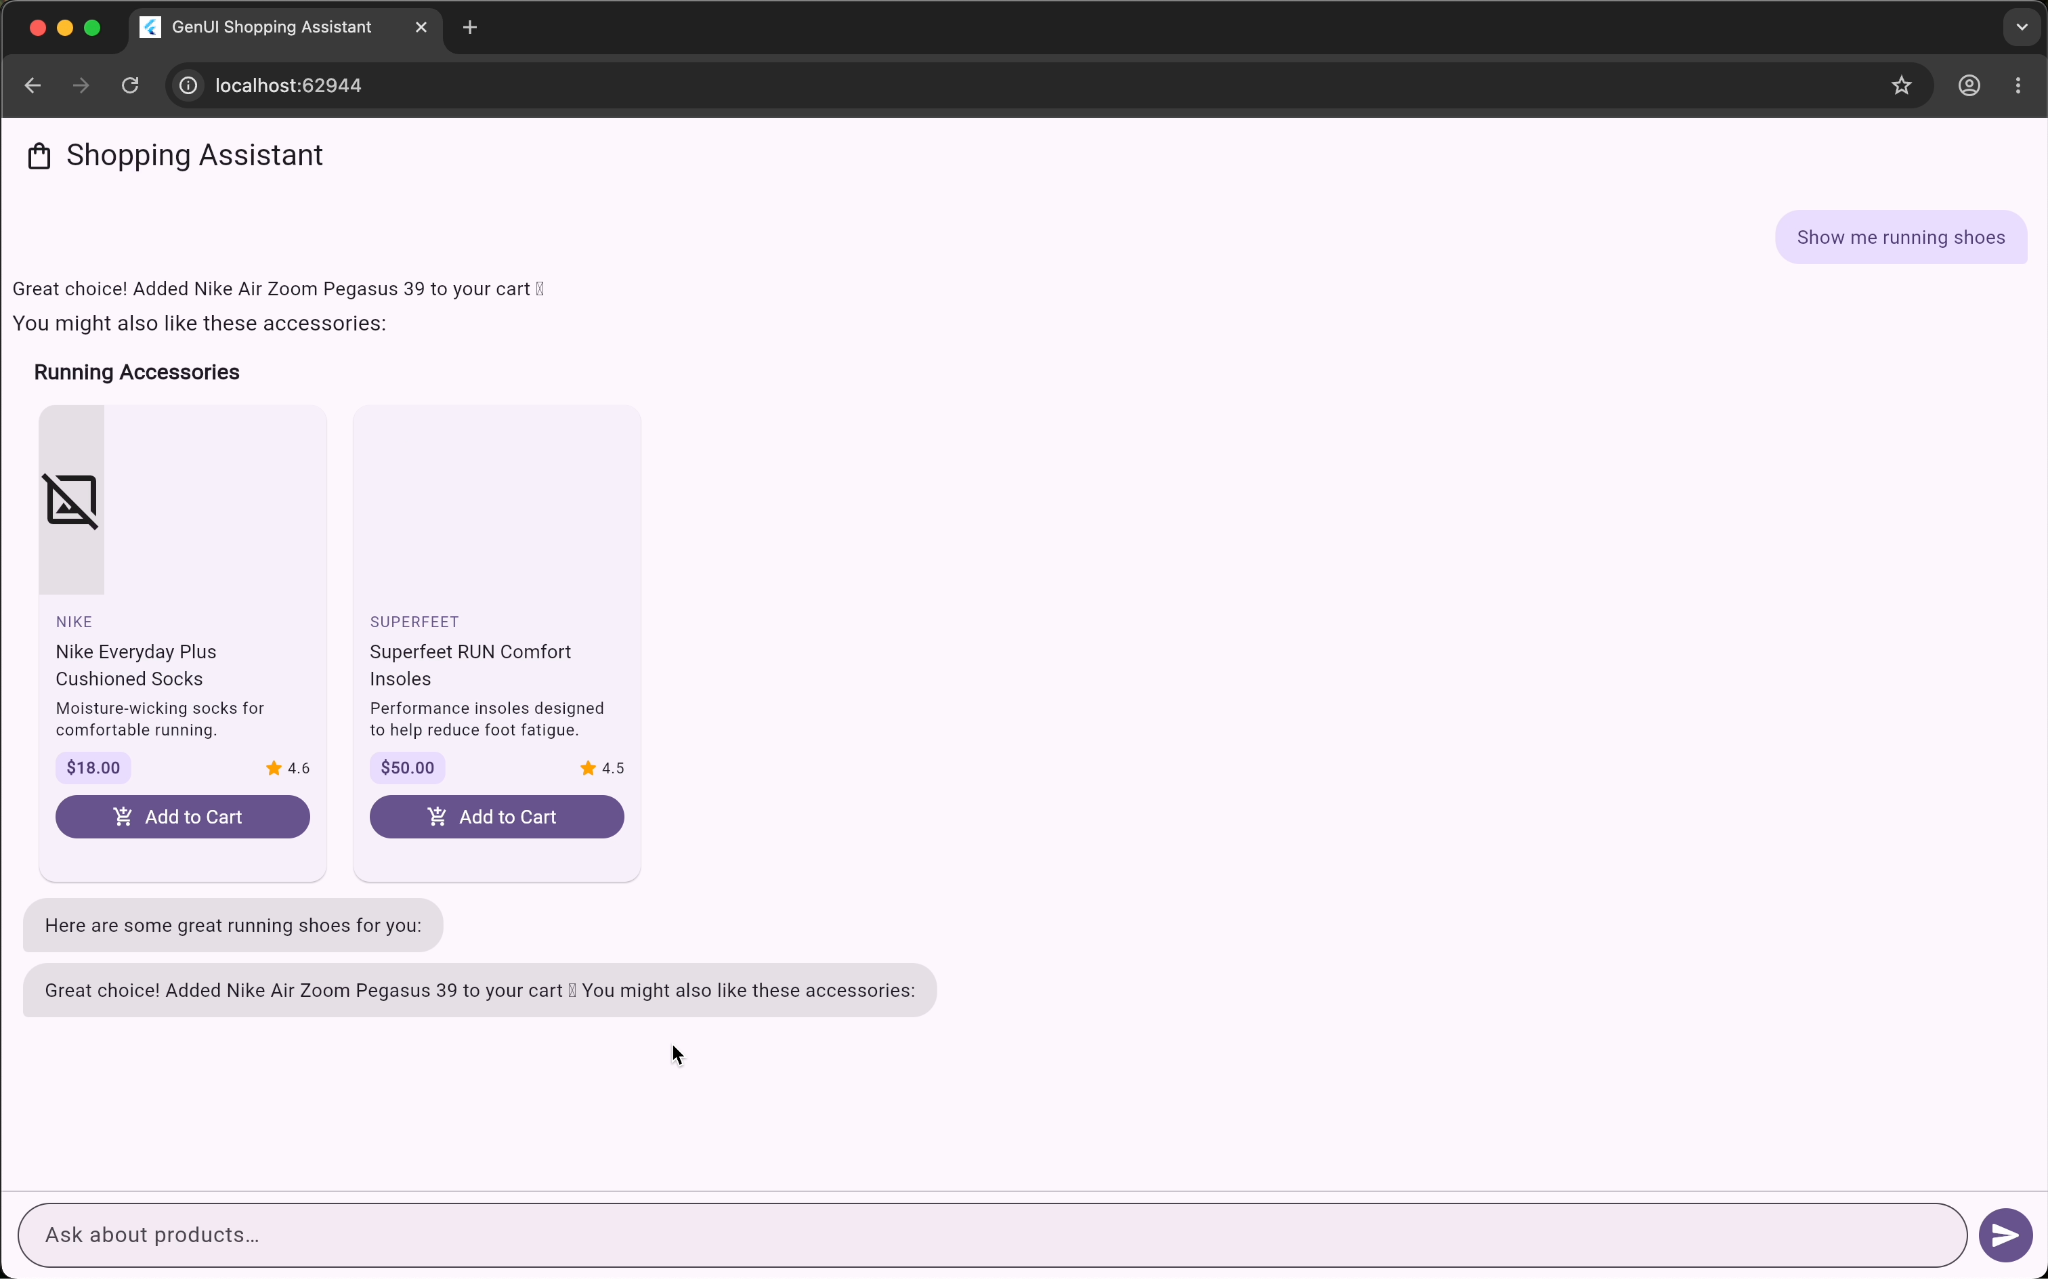
Task: View site information icon in address bar
Action: pyautogui.click(x=188, y=86)
